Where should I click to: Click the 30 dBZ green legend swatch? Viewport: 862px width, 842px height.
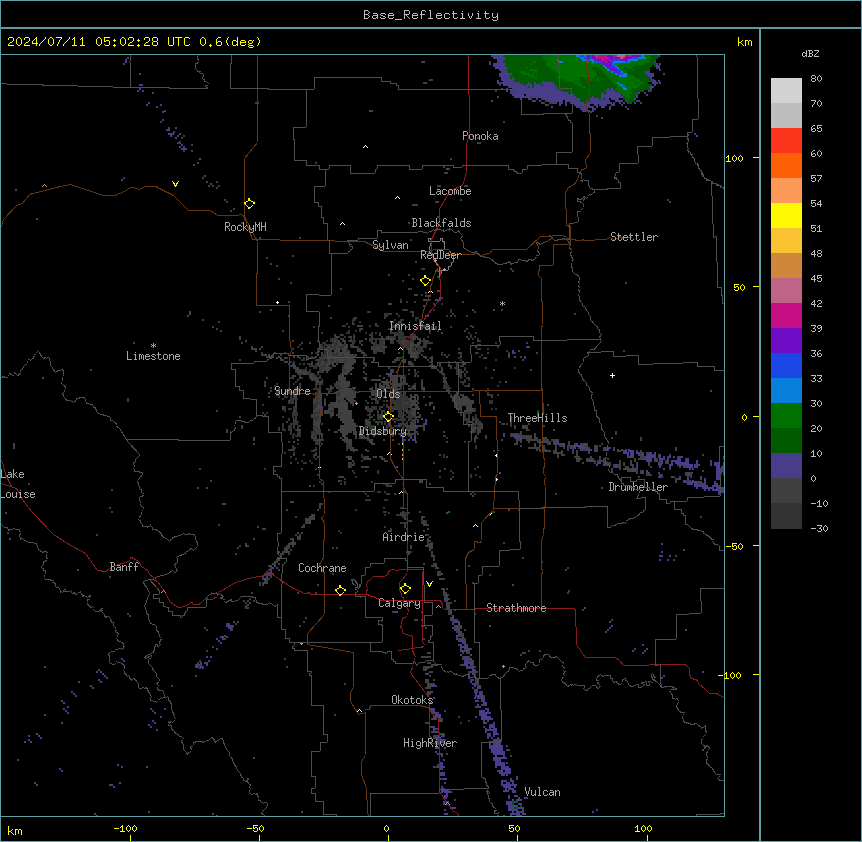point(786,416)
